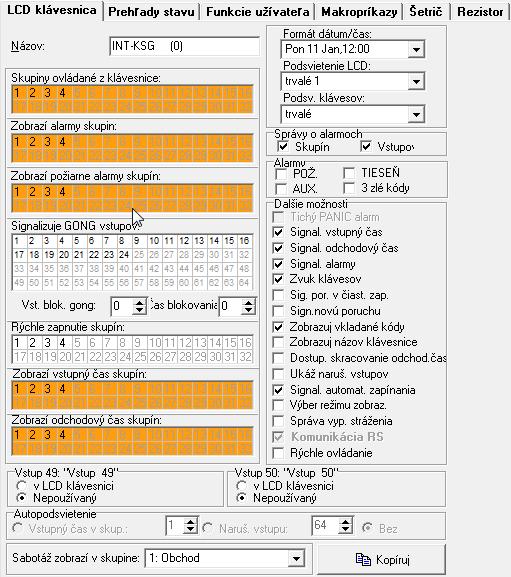Enable Zobrazuj názov klávesnice checkbox

tap(278, 342)
